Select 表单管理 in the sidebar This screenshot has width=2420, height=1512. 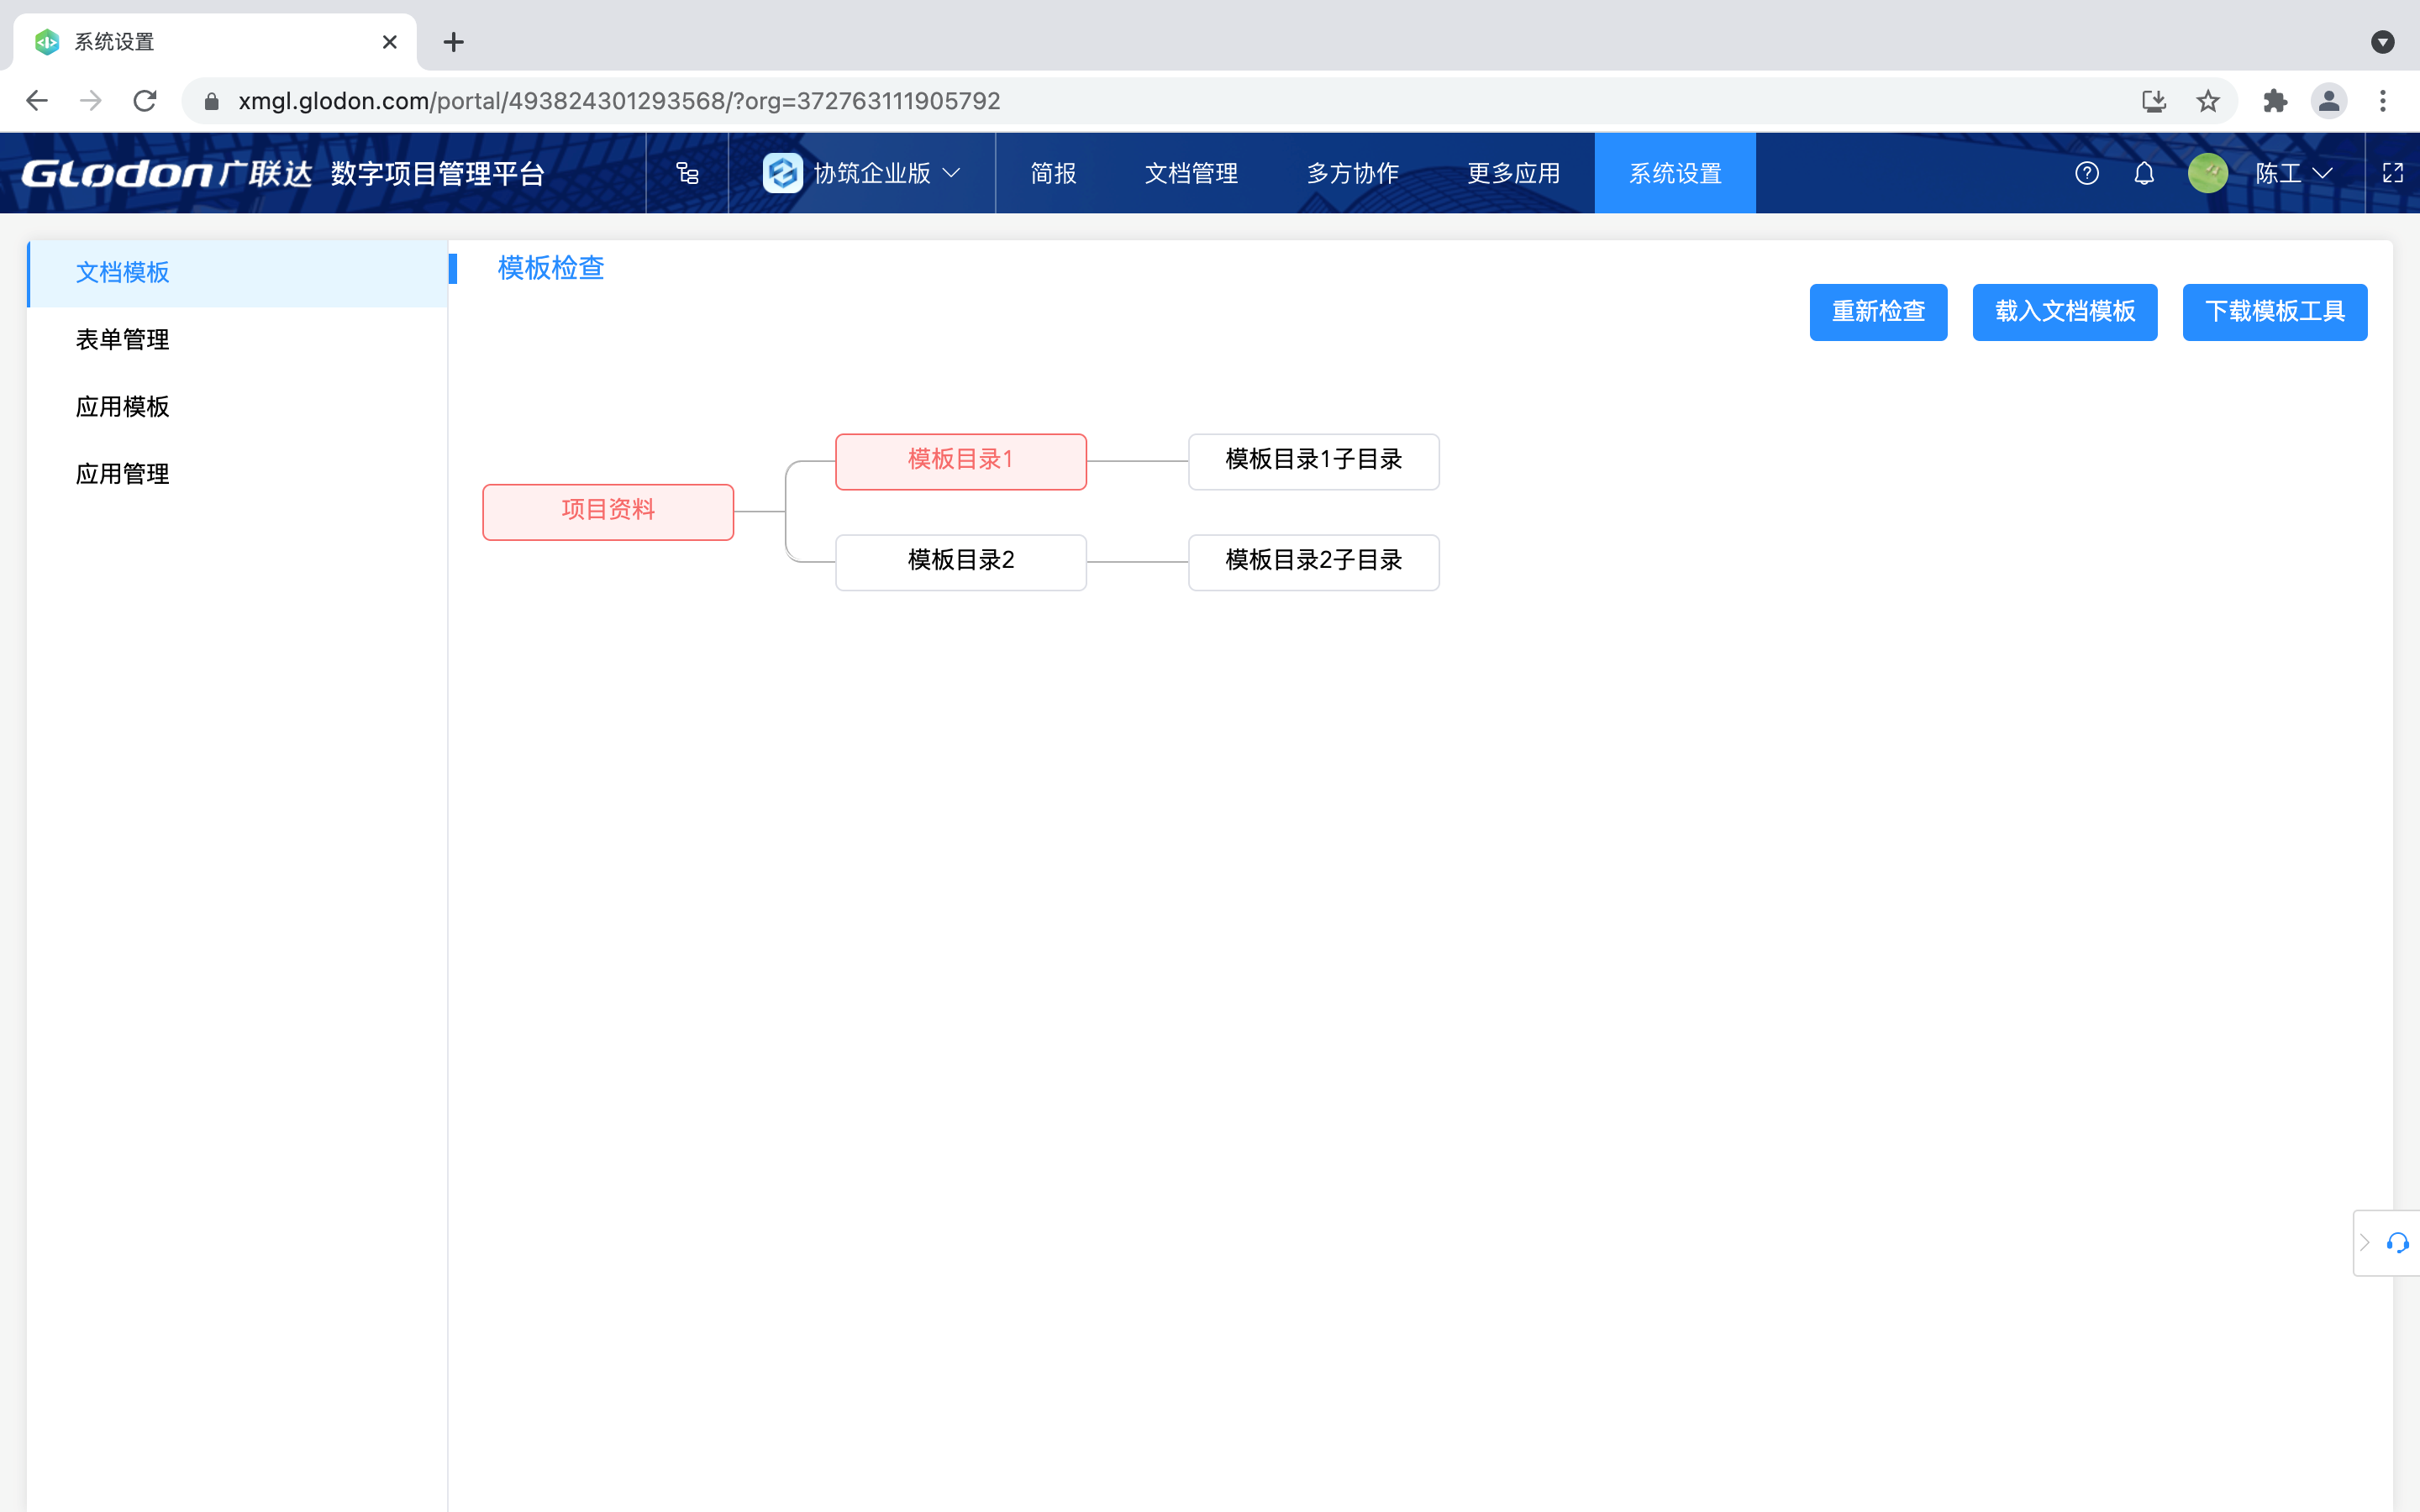[x=122, y=339]
